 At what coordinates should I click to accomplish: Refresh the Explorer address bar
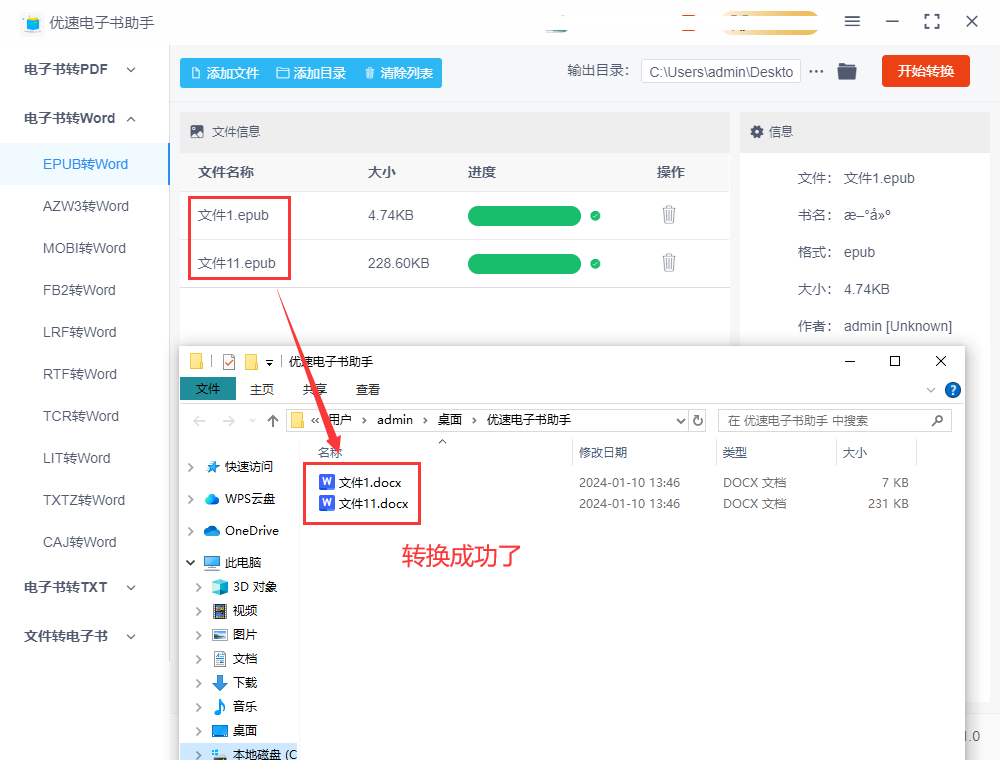698,421
